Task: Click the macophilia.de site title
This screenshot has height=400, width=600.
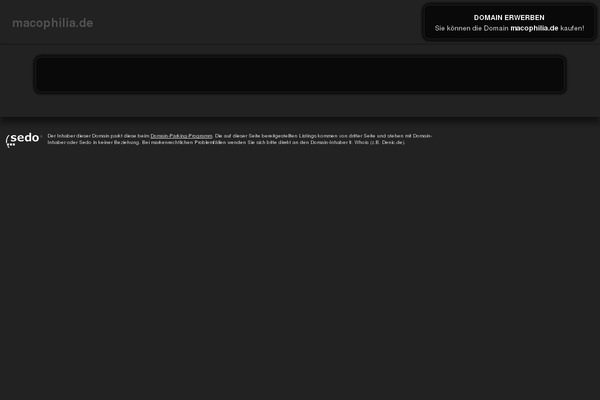Action: click(52, 23)
